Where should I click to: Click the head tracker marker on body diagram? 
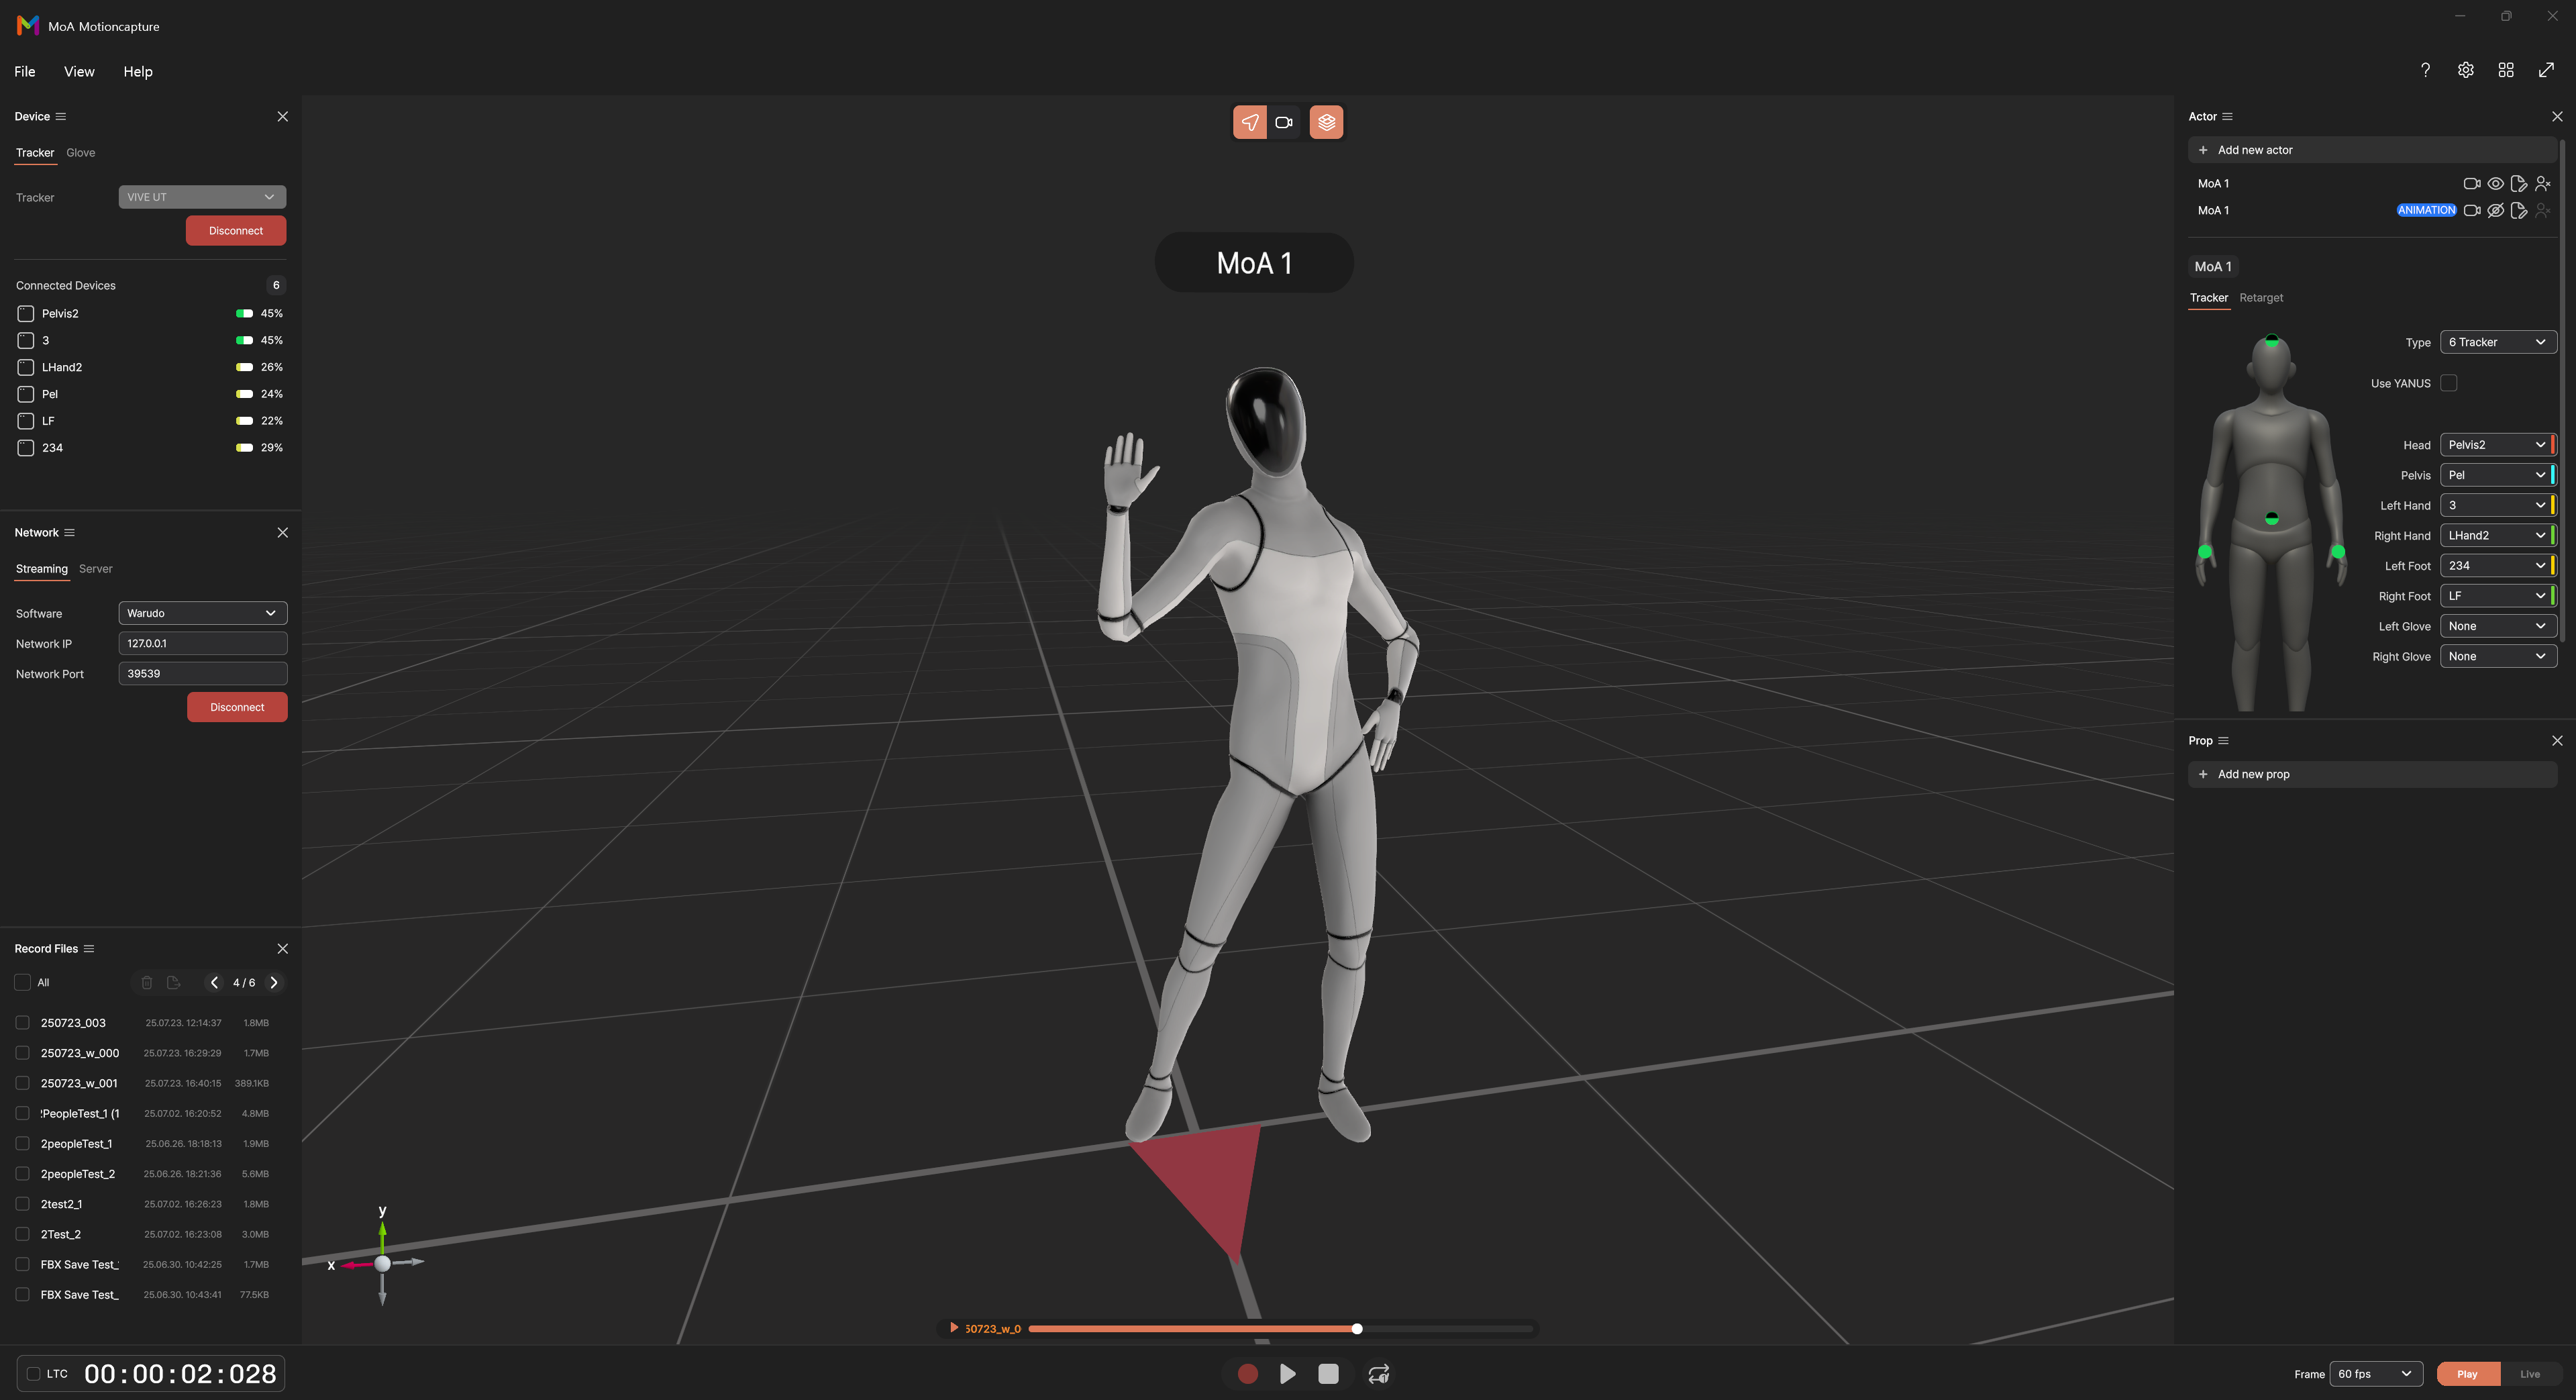[2272, 341]
